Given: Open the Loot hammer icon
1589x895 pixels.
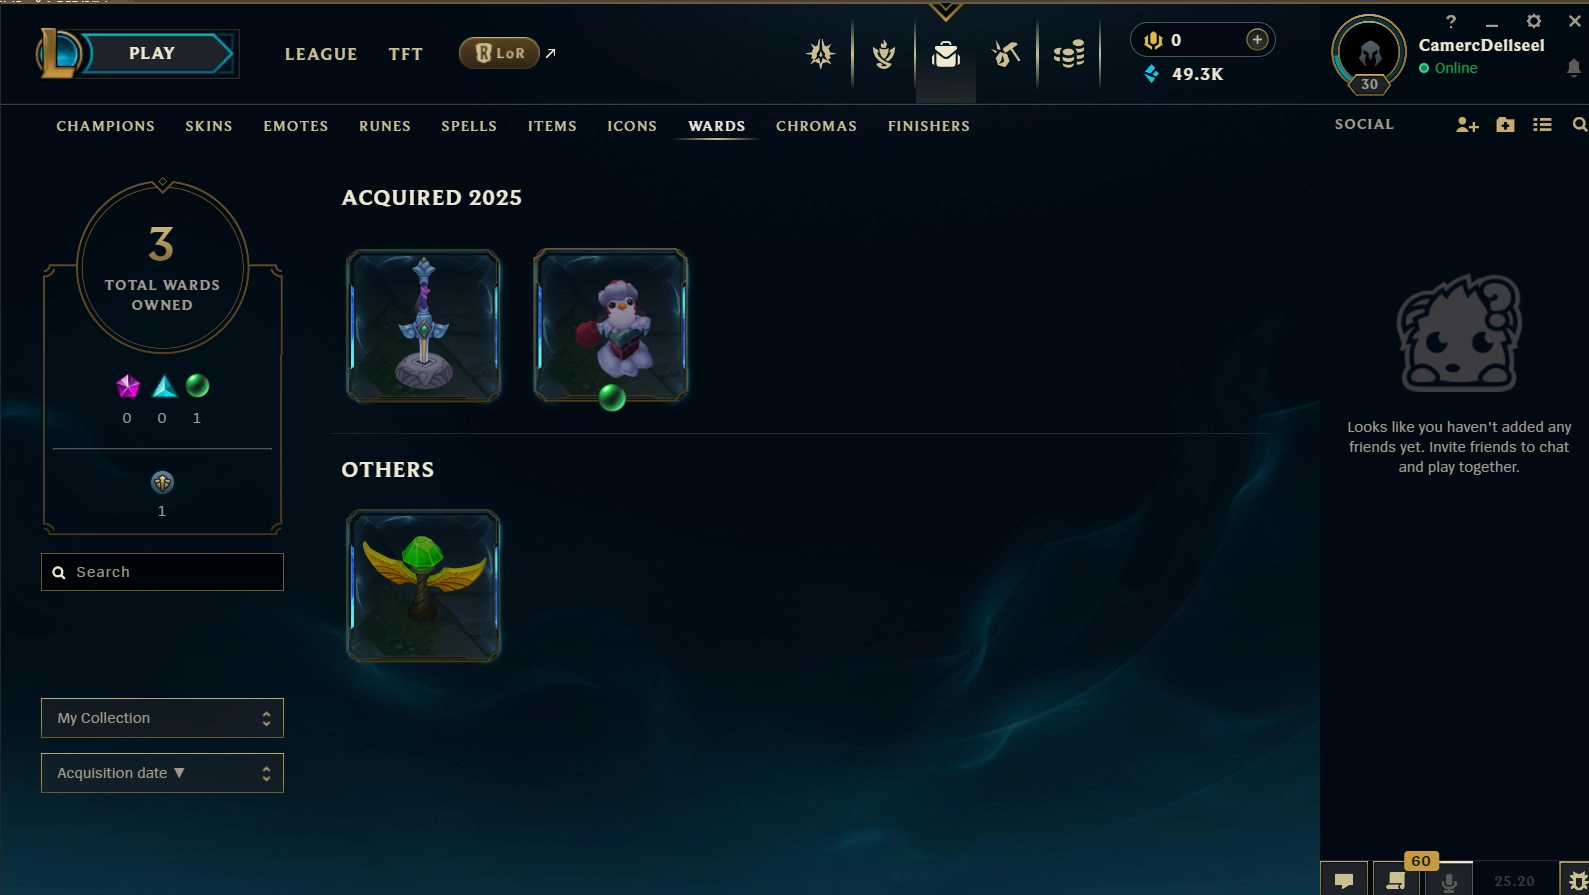Looking at the screenshot, I should [x=1006, y=54].
